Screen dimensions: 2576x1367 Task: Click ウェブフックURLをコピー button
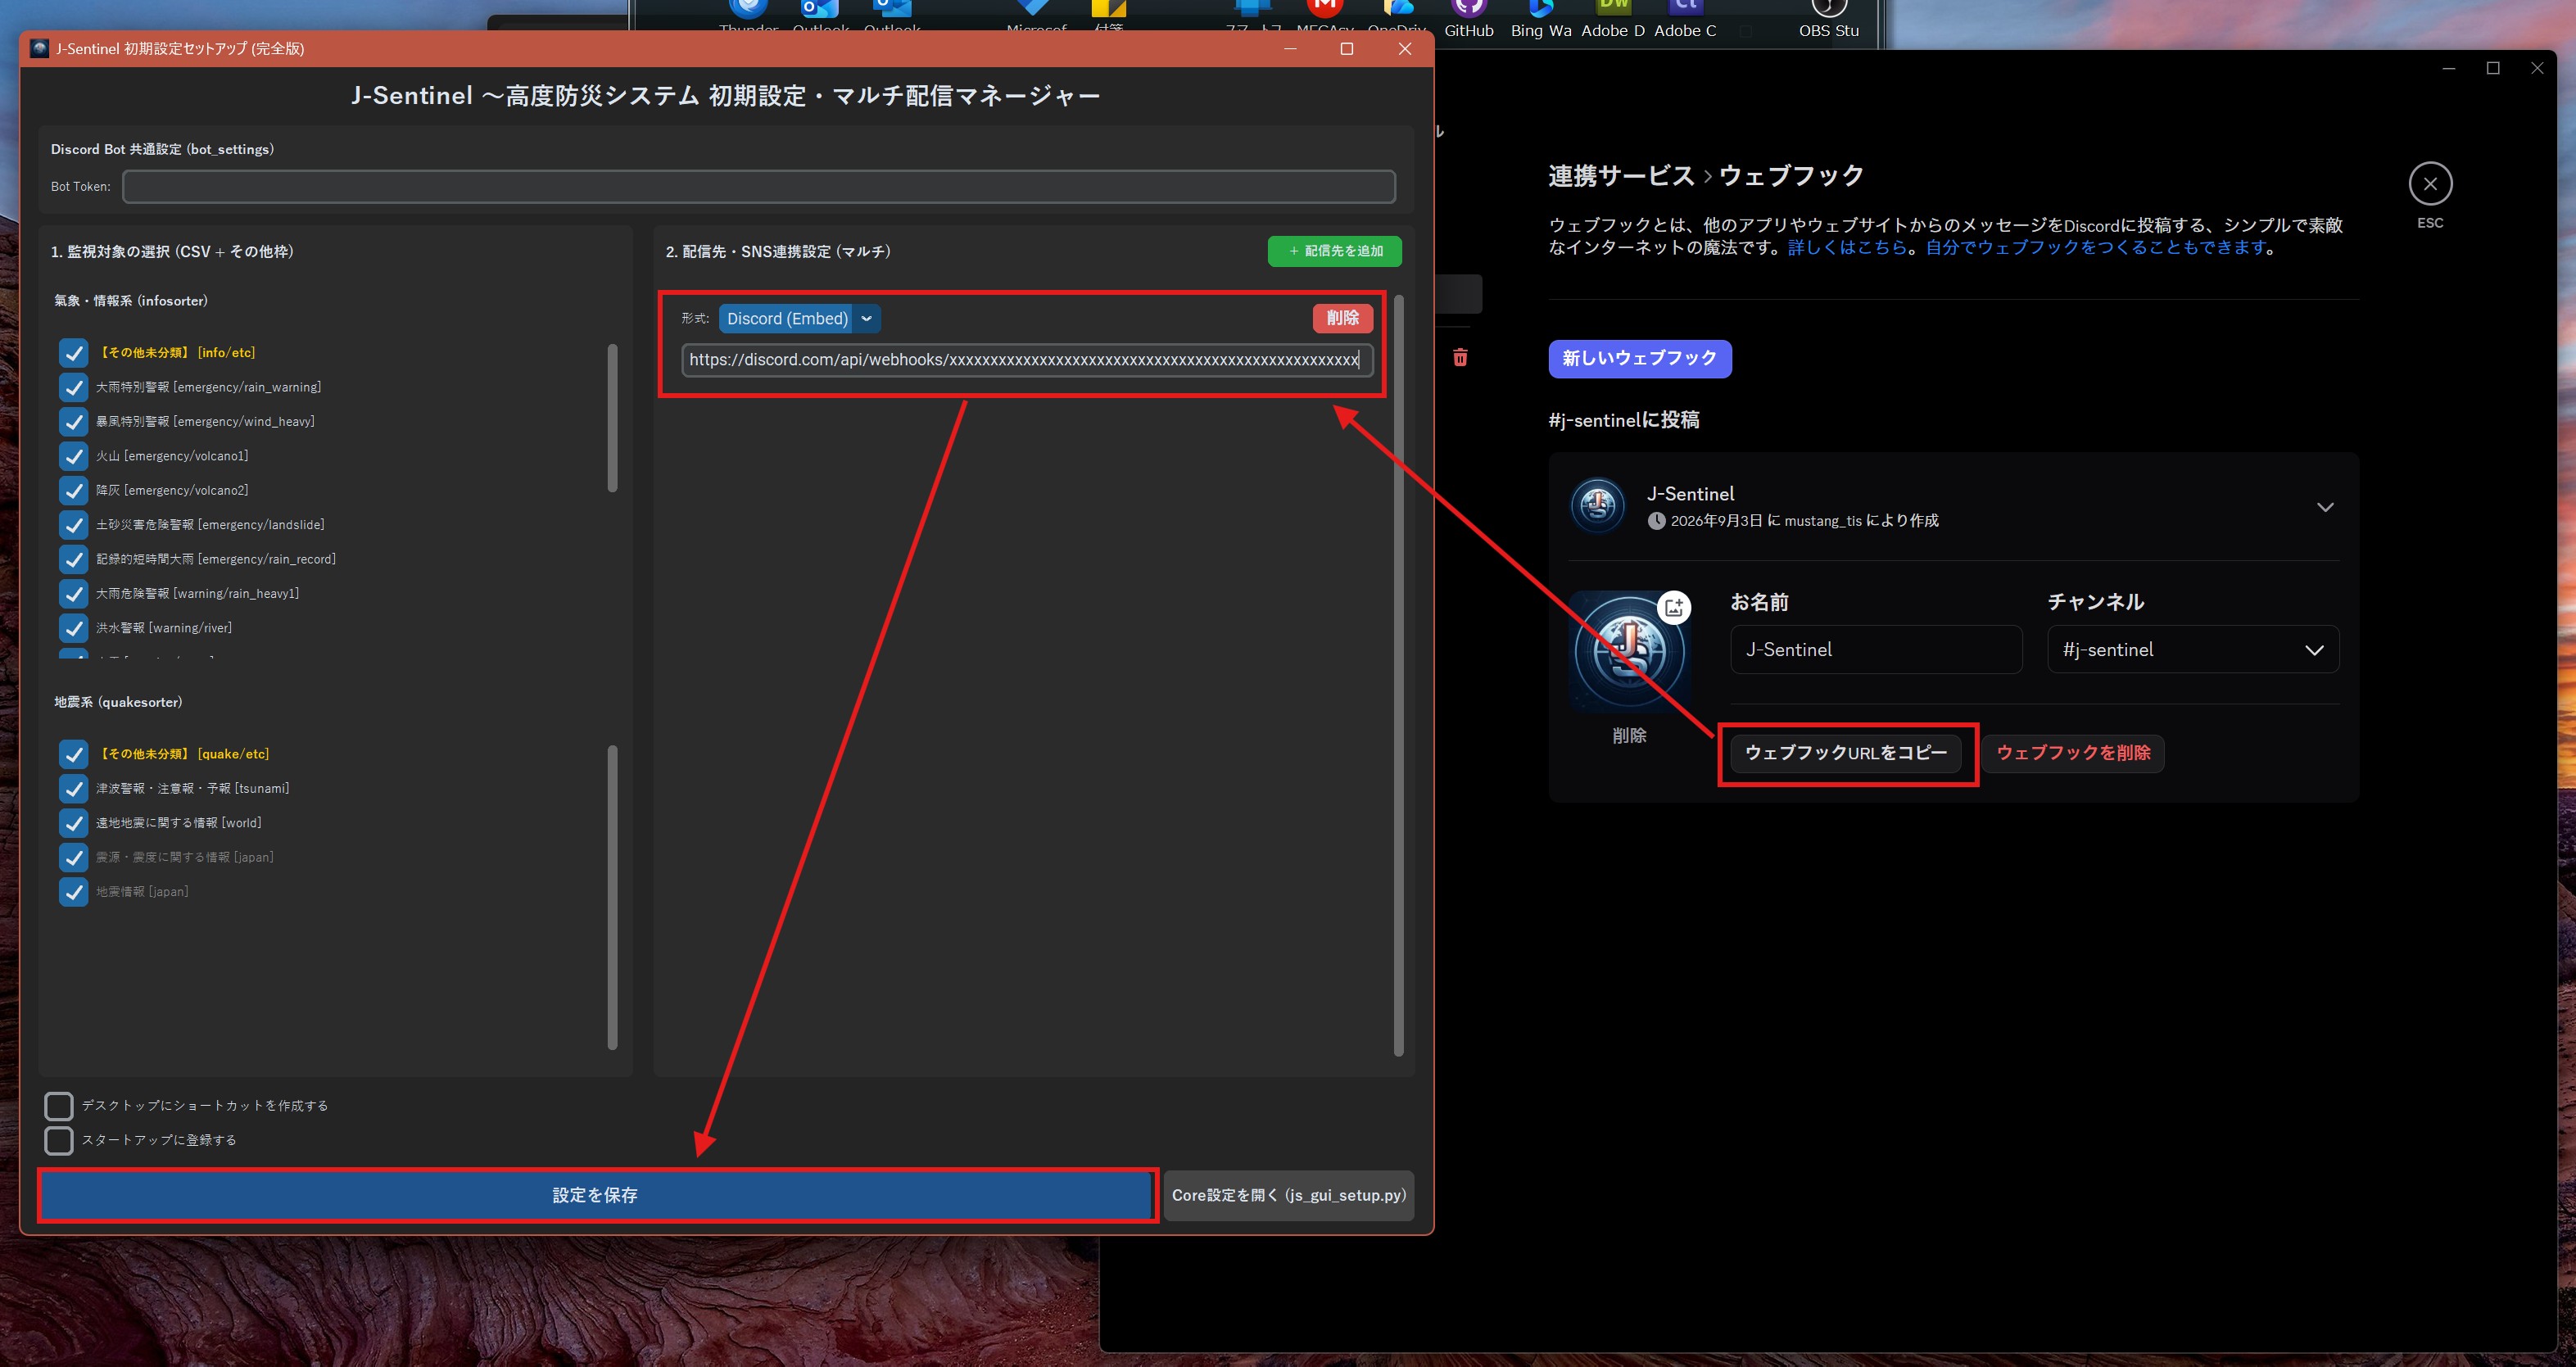click(1846, 753)
